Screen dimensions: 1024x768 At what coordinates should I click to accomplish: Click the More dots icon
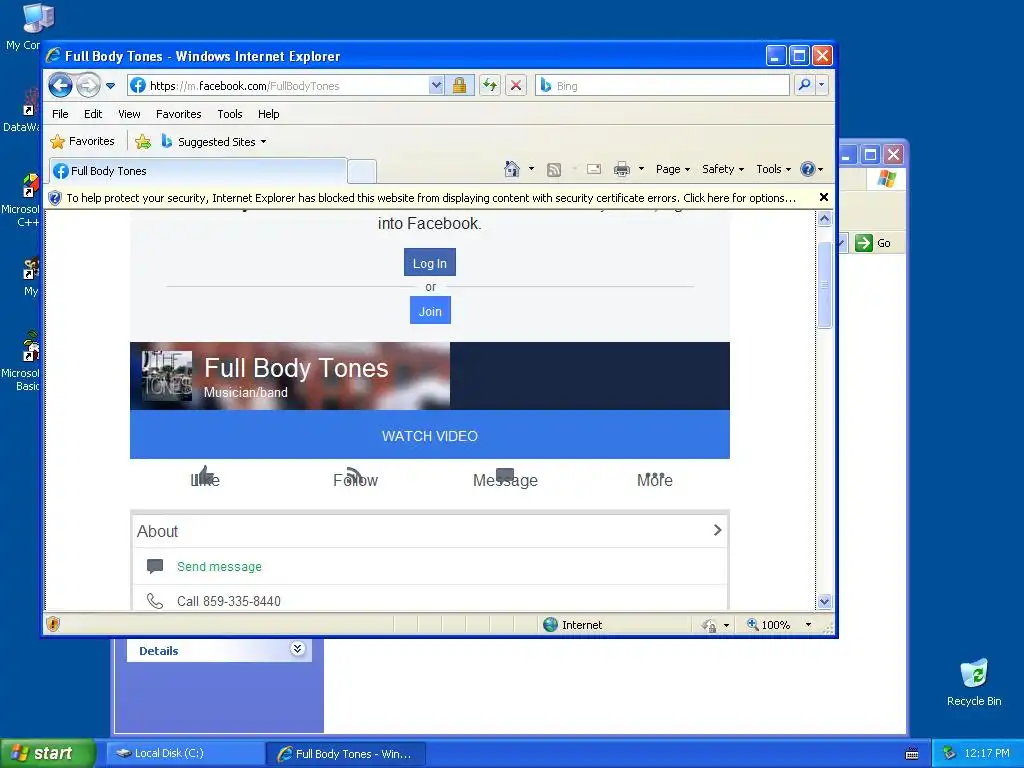pos(654,477)
